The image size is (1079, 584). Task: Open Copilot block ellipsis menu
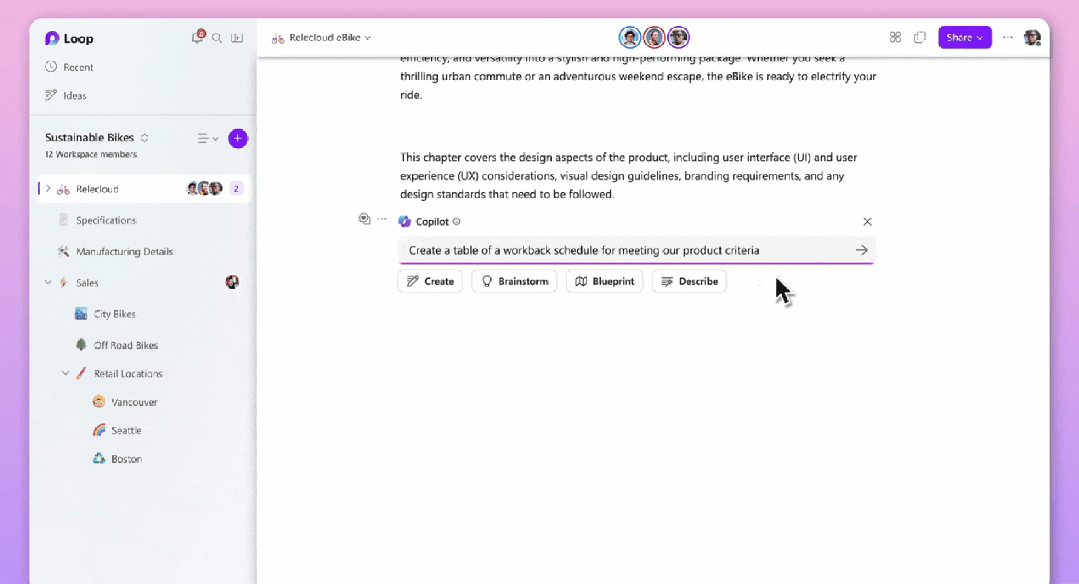pyautogui.click(x=382, y=219)
